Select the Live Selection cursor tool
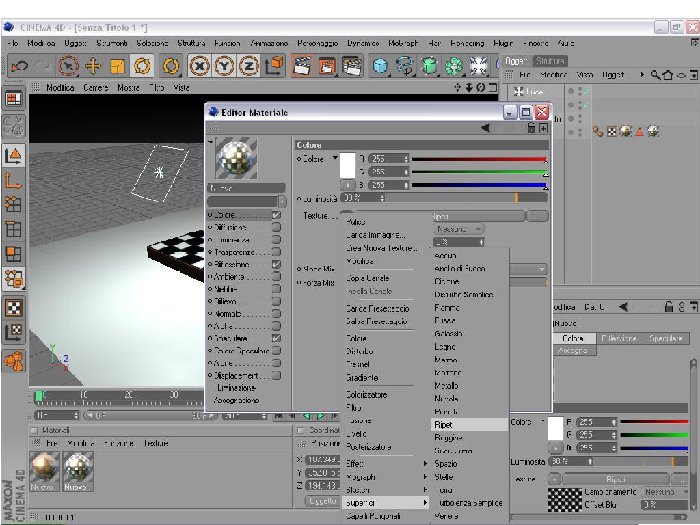Viewport: 700px width, 525px height. tap(68, 67)
